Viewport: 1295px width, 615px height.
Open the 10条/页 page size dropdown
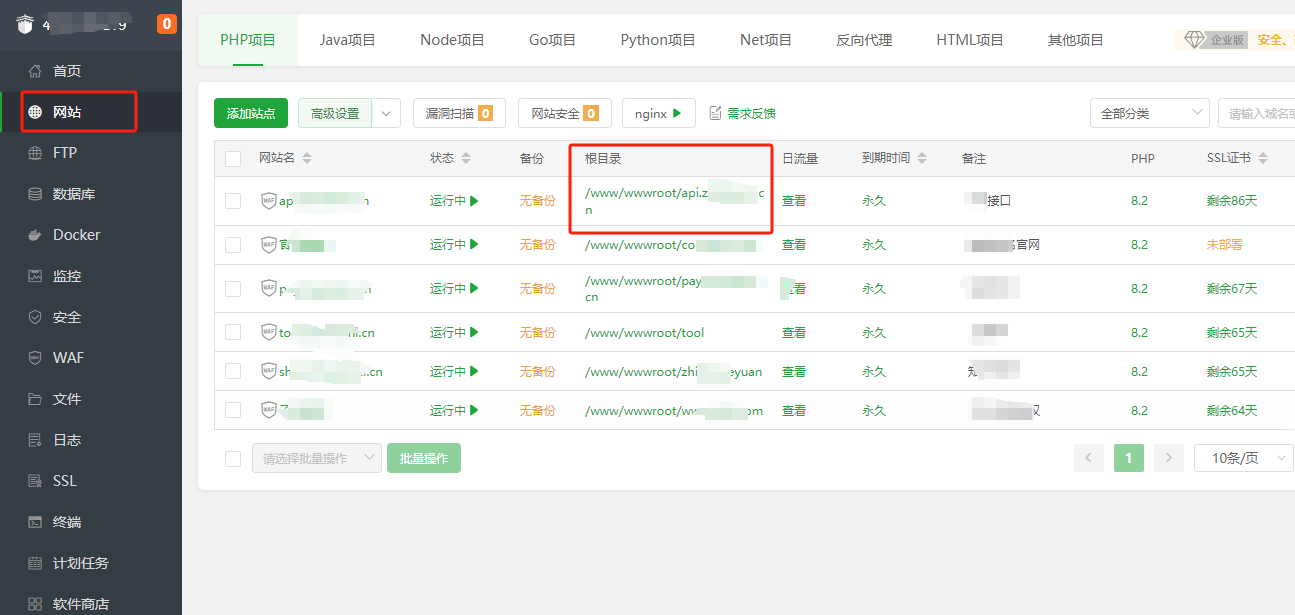pyautogui.click(x=1244, y=458)
